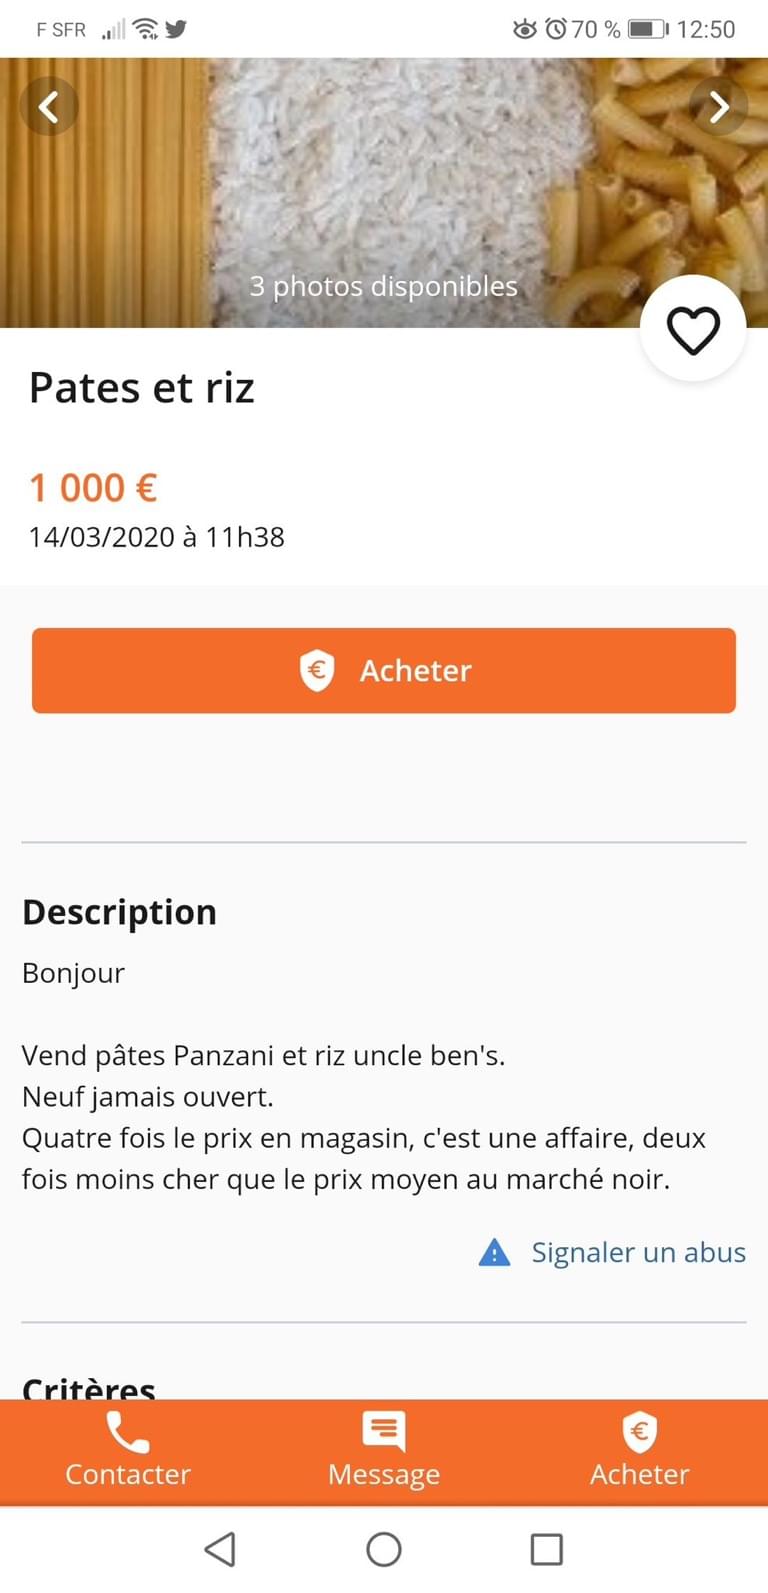
Task: Tap the next photo arrow
Action: coord(718,106)
